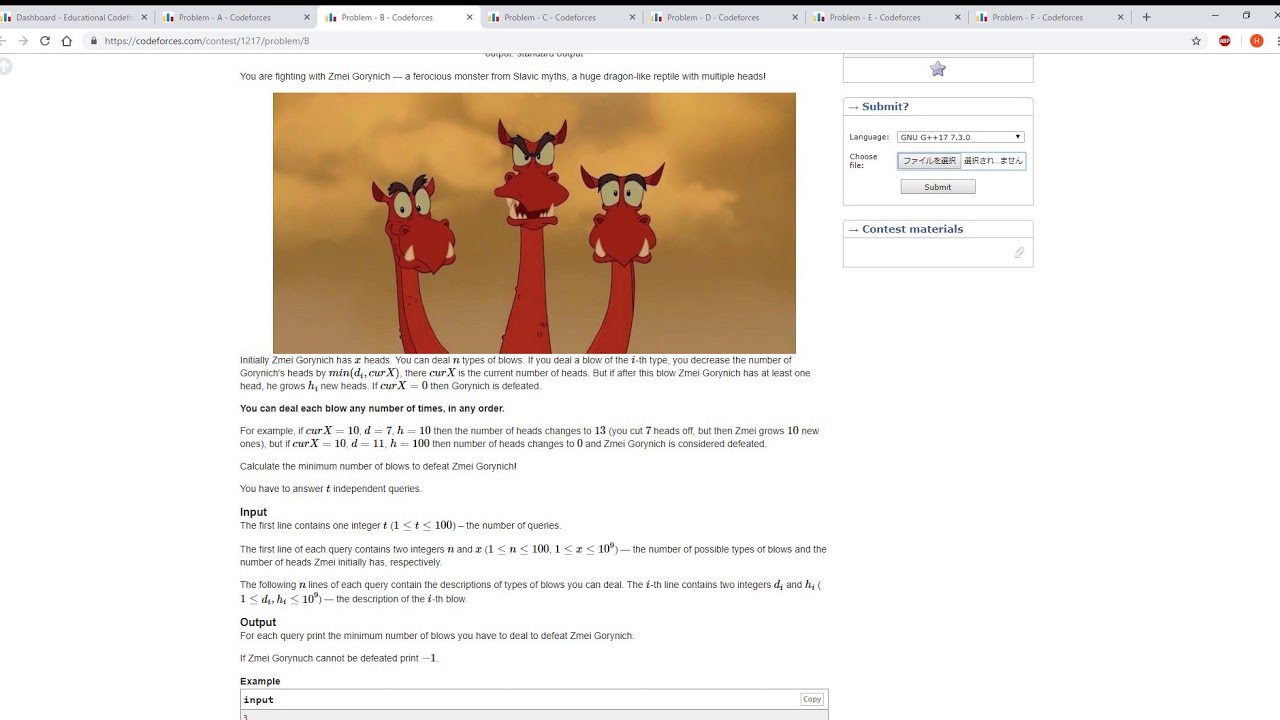The image size is (1280, 720).
Task: Click the Submit? panel heading
Action: [x=885, y=107]
